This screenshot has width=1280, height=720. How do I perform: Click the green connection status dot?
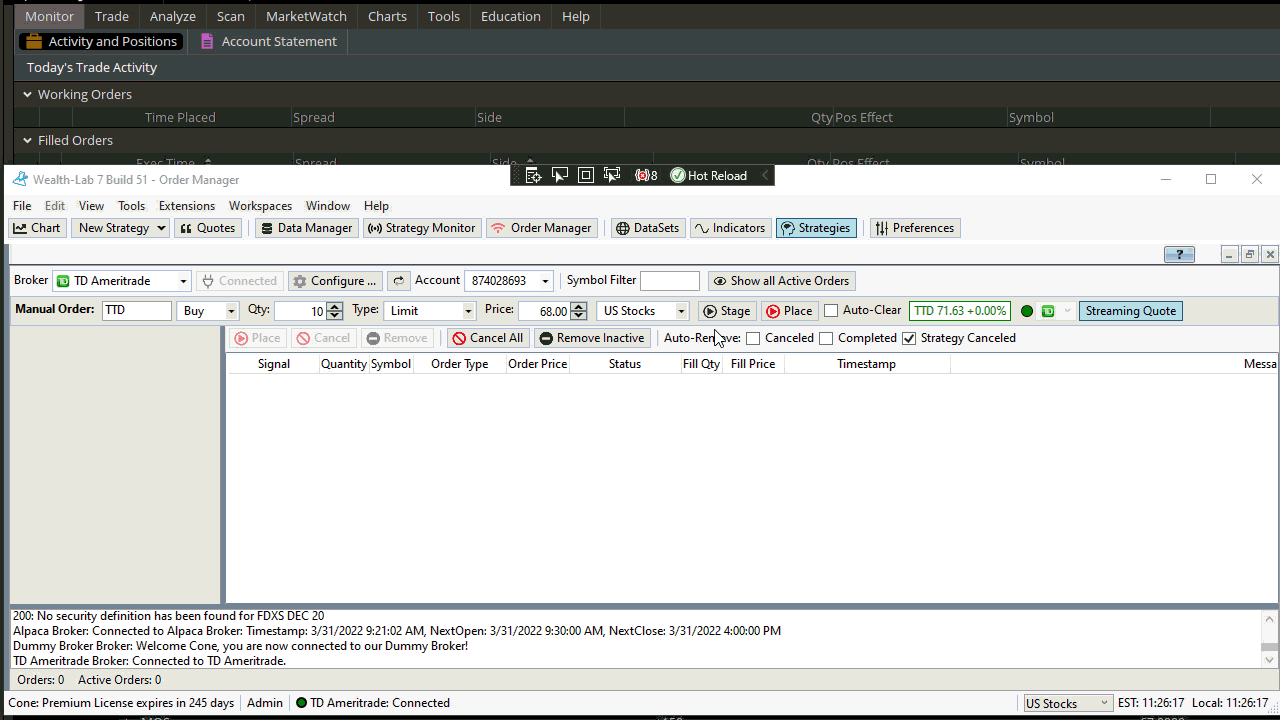[x=1027, y=311]
